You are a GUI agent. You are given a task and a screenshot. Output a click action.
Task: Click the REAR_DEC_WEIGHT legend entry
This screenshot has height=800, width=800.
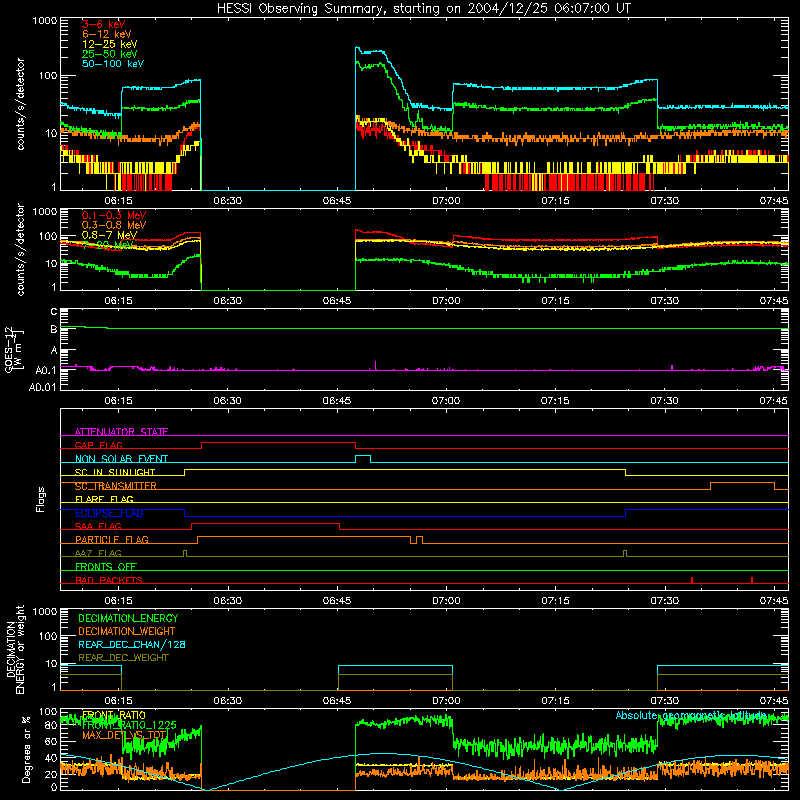pos(123,658)
